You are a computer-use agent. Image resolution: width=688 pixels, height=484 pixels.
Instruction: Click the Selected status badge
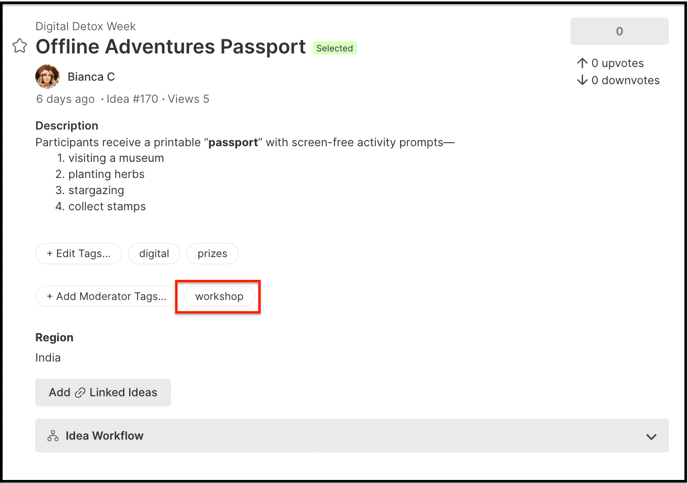[334, 48]
